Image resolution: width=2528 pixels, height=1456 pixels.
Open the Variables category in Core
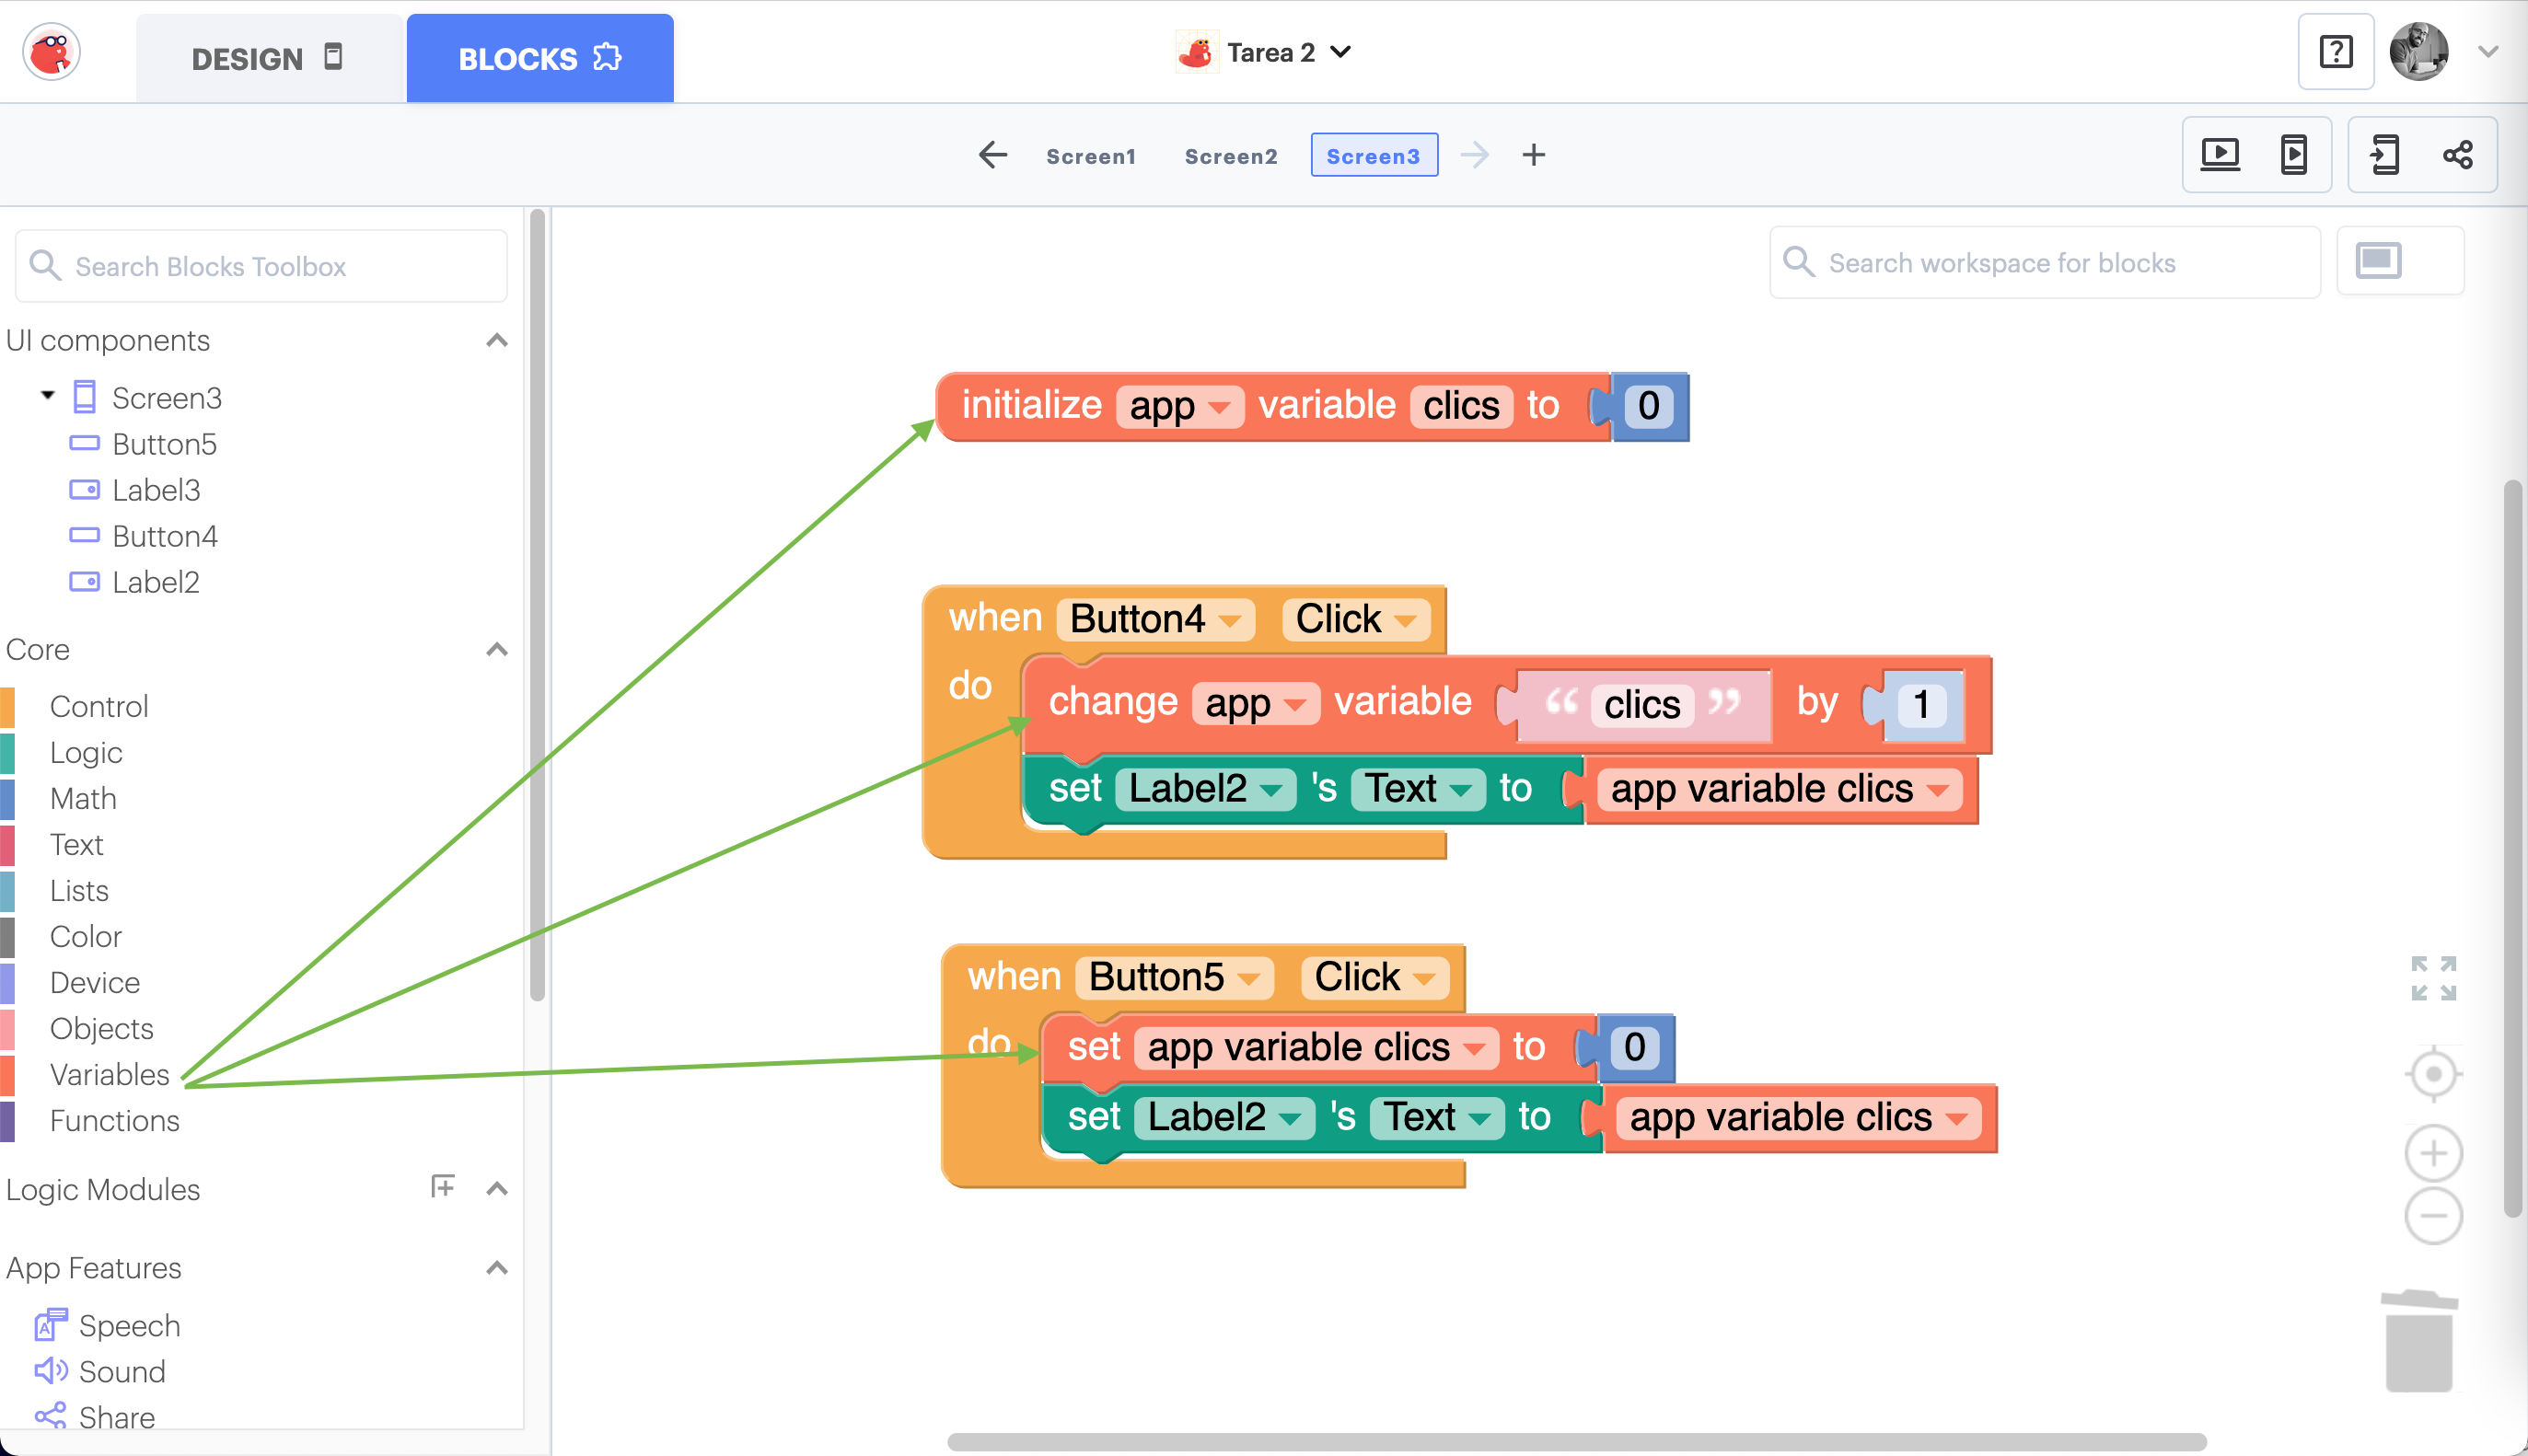pos(109,1074)
